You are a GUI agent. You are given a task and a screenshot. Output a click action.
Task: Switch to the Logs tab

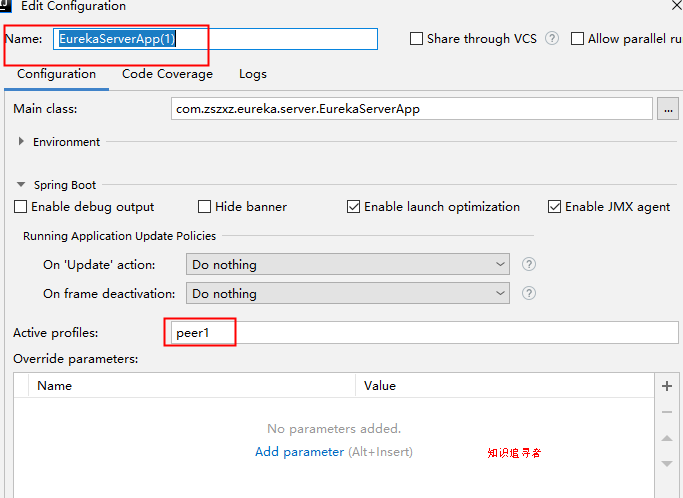click(252, 74)
